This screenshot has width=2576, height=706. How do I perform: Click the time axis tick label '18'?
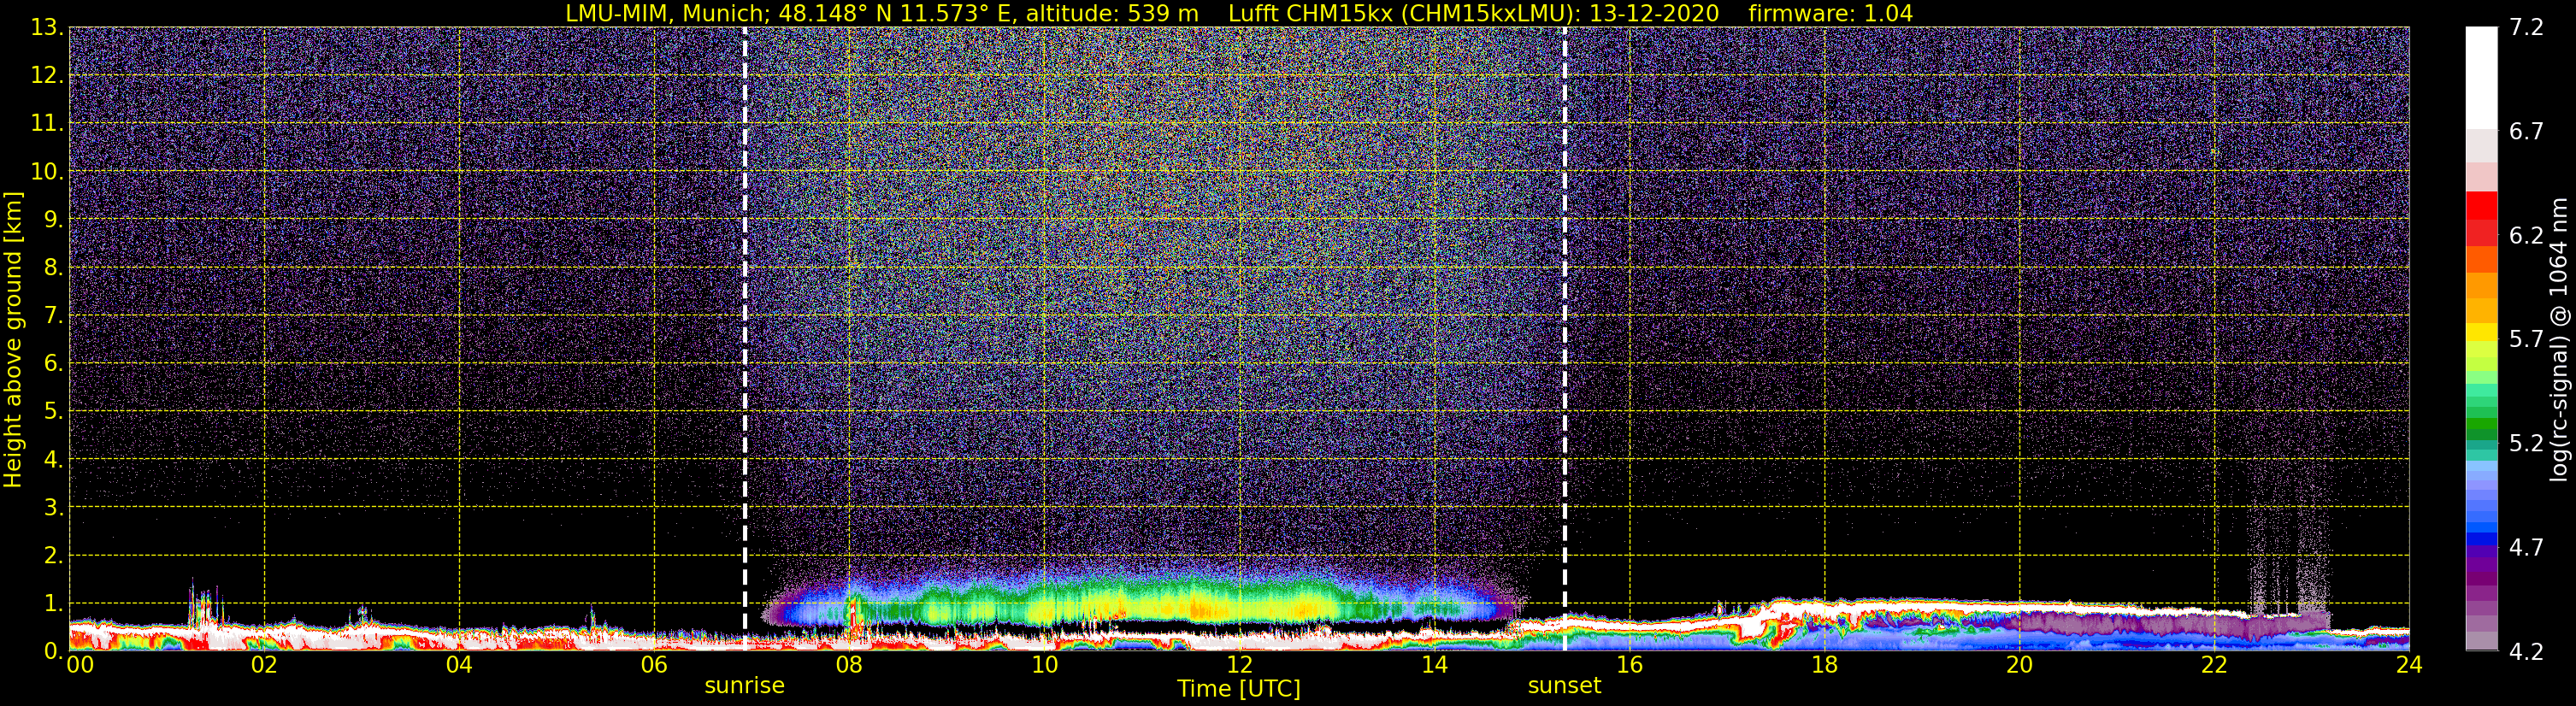point(1824,665)
